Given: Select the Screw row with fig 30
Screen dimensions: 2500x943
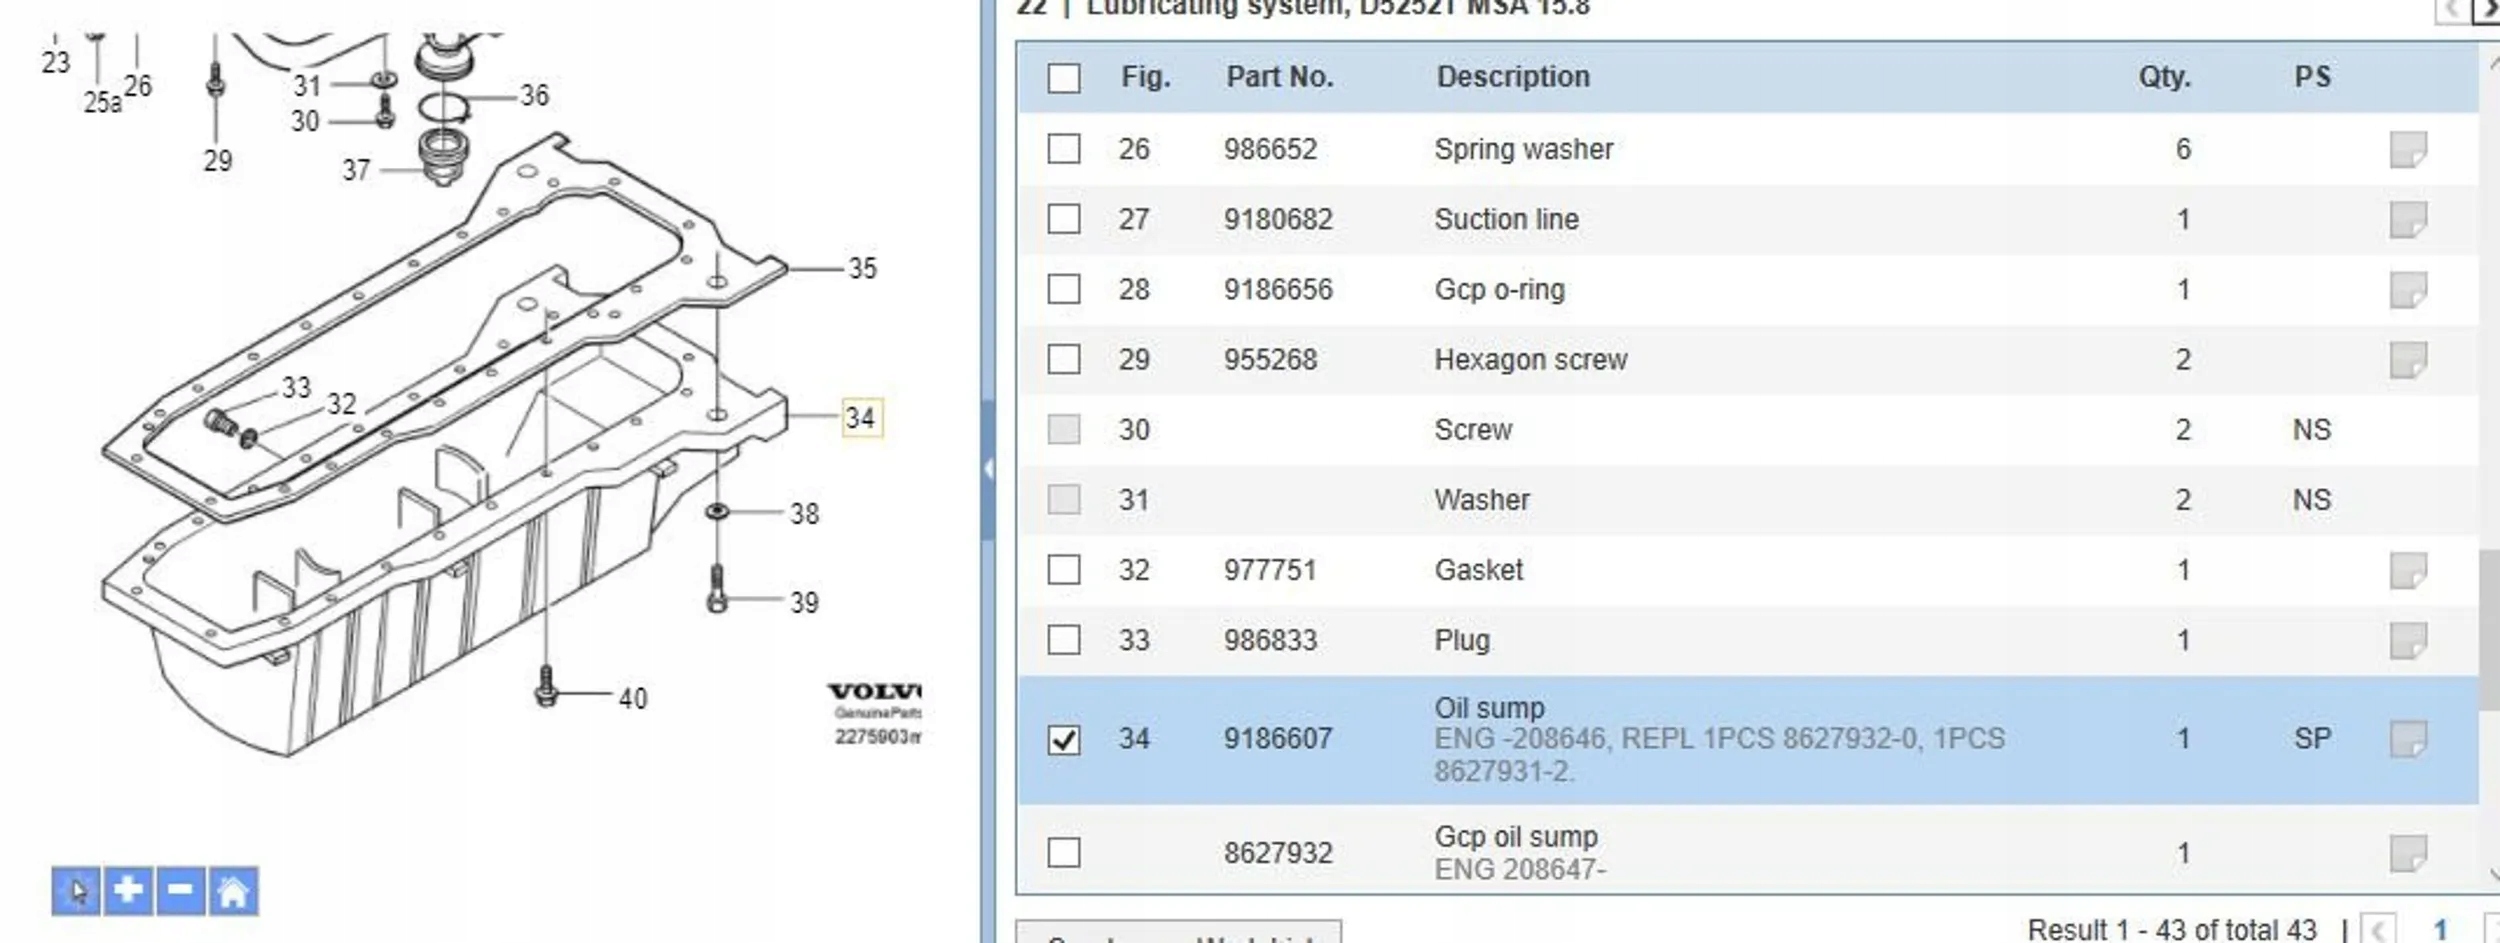Looking at the screenshot, I should 1748,430.
